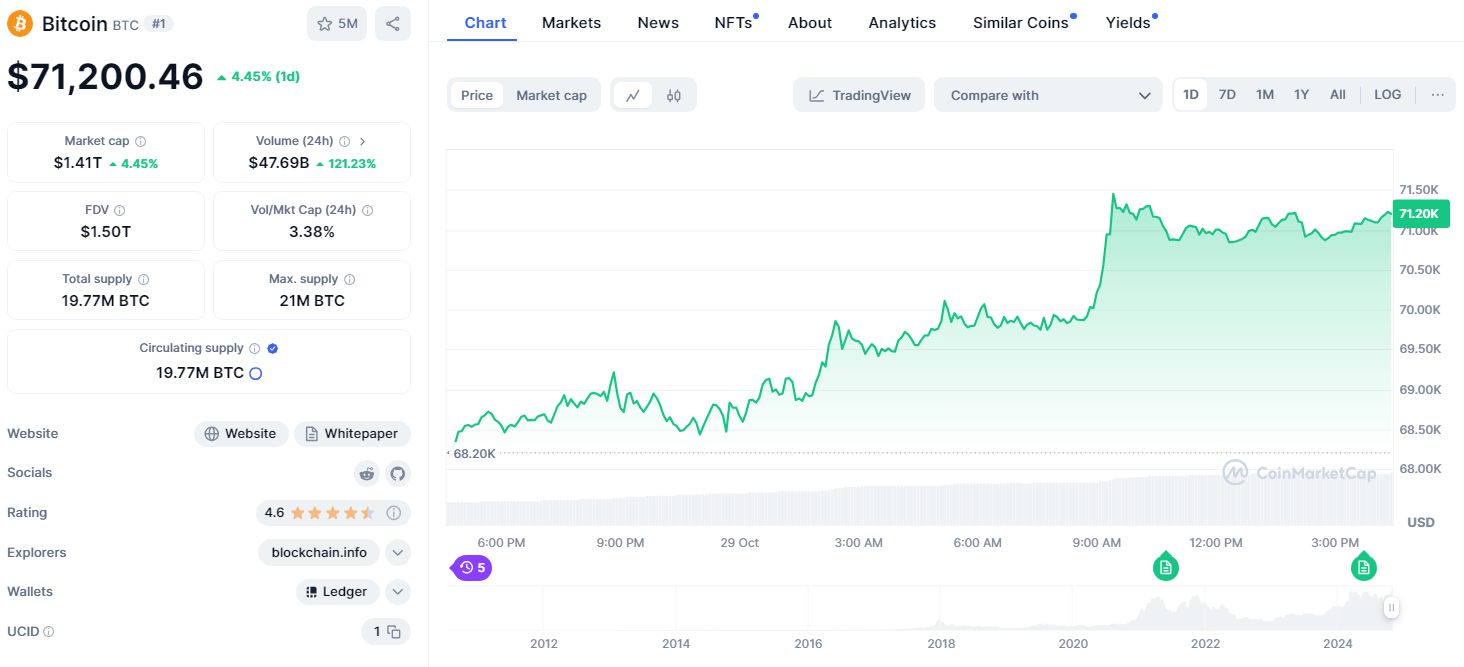1464x667 pixels.
Task: Copy the UCID value icon
Action: pos(394,632)
